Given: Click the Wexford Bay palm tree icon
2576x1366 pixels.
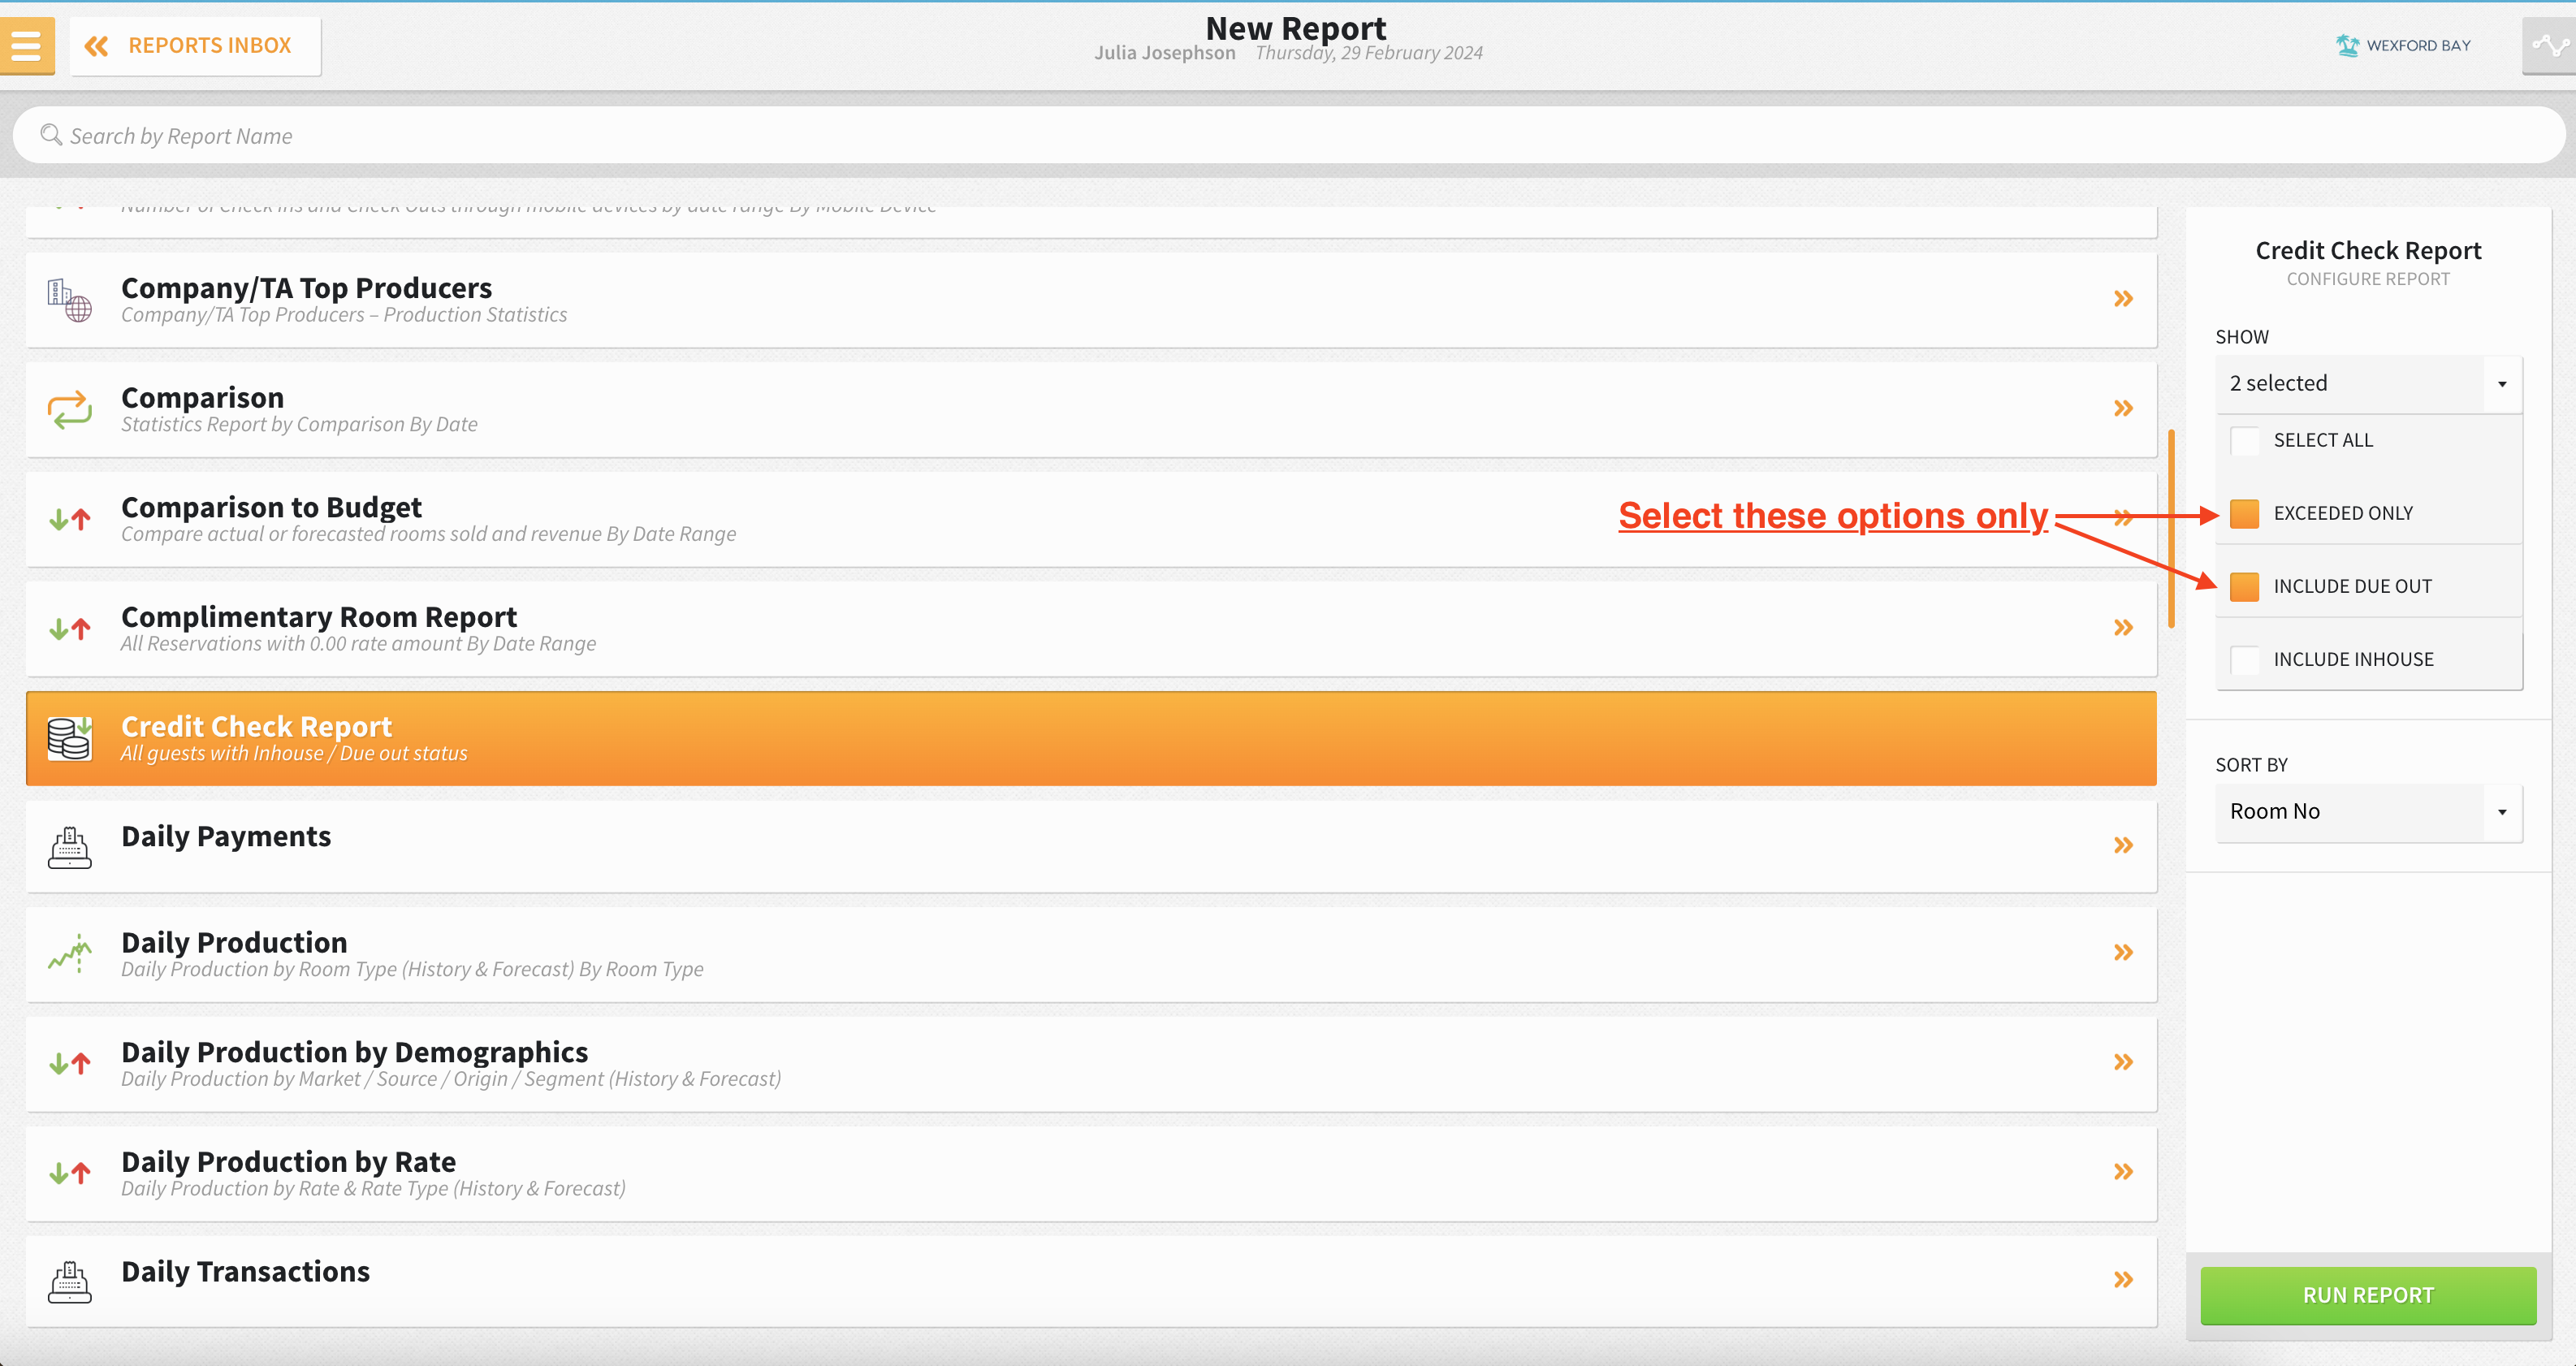Looking at the screenshot, I should pos(2346,45).
